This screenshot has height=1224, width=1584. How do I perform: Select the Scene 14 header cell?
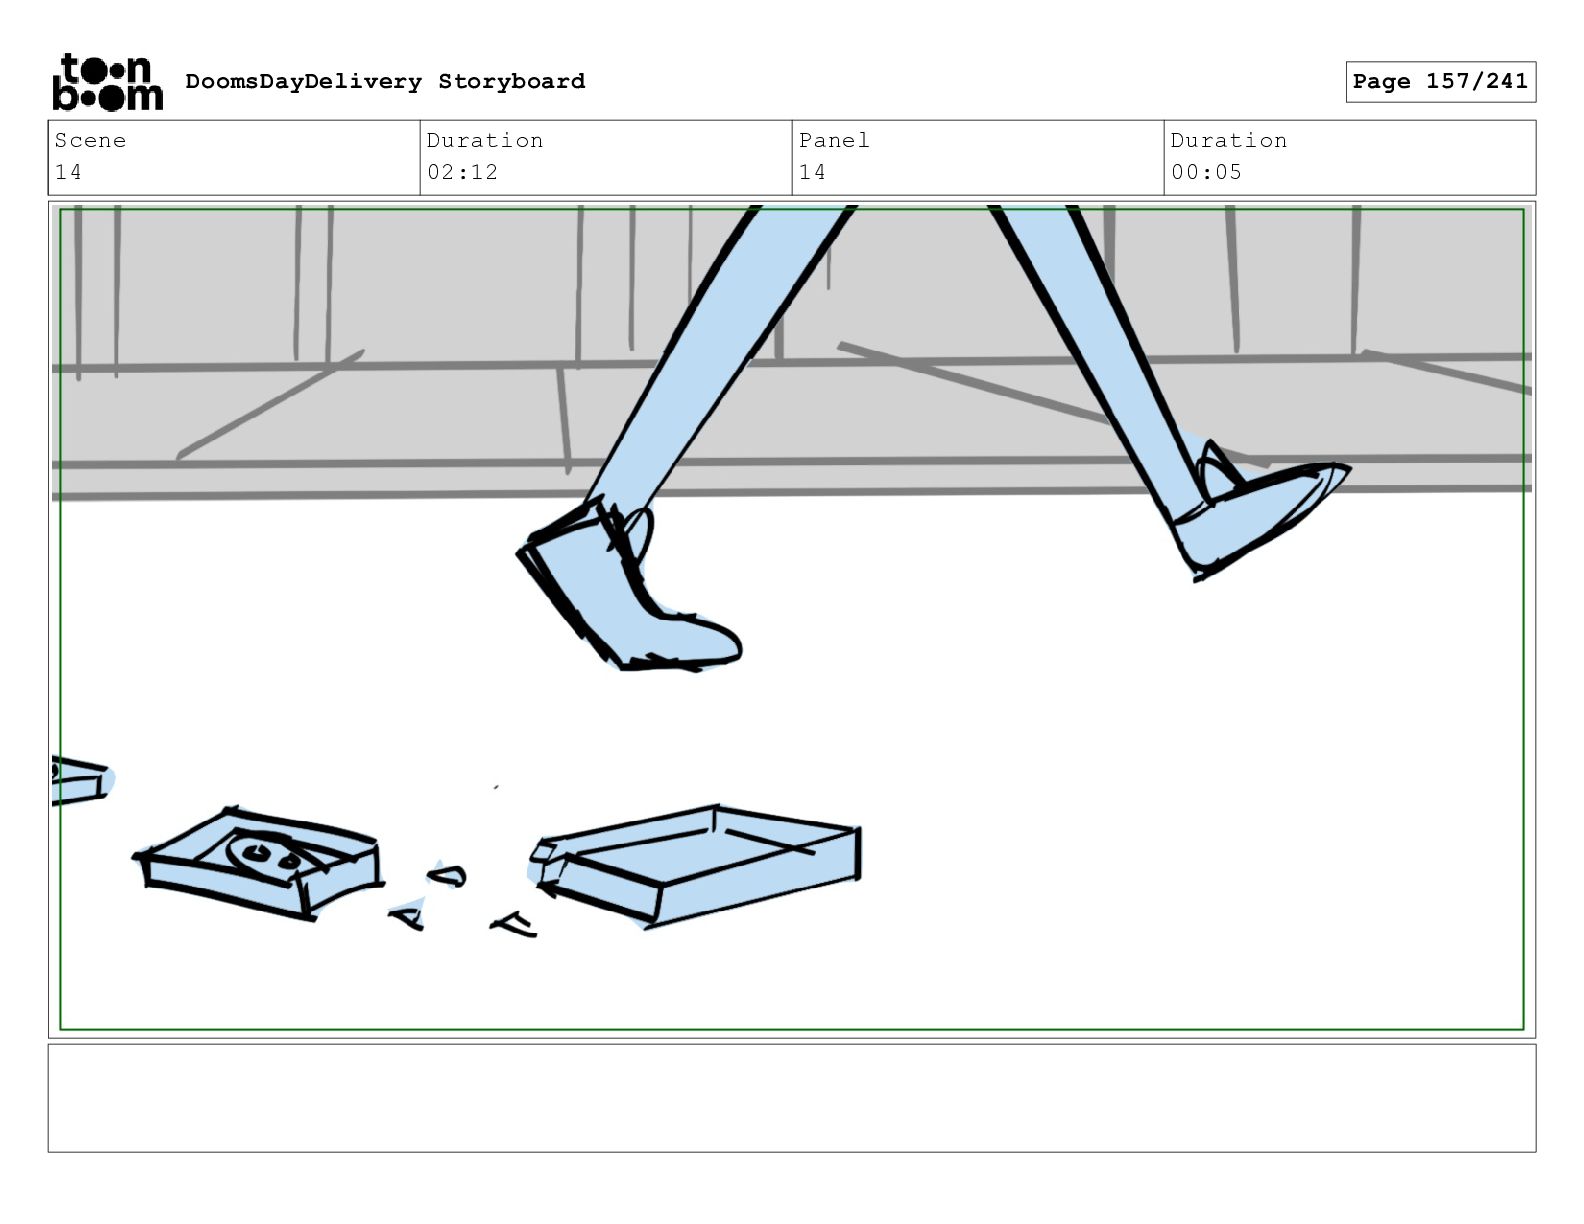click(x=234, y=158)
